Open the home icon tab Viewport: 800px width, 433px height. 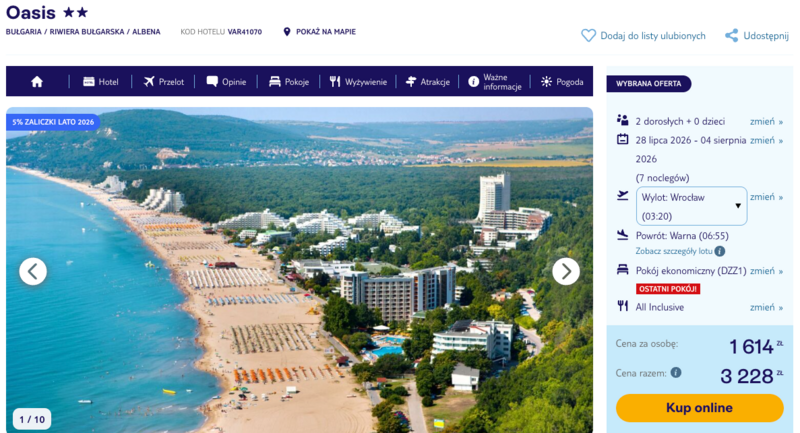[x=37, y=82]
